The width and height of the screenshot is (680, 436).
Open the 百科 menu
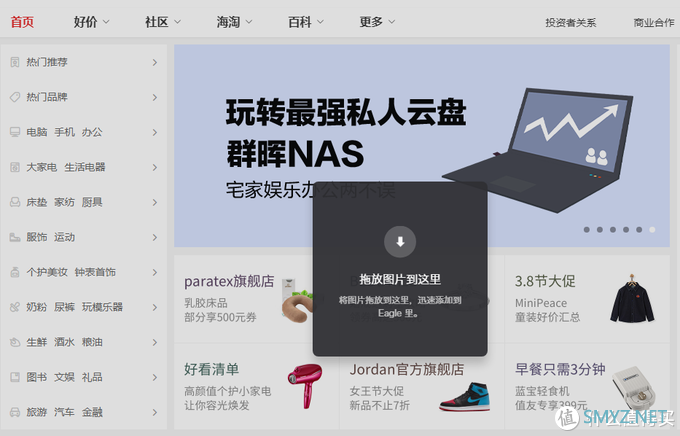300,22
